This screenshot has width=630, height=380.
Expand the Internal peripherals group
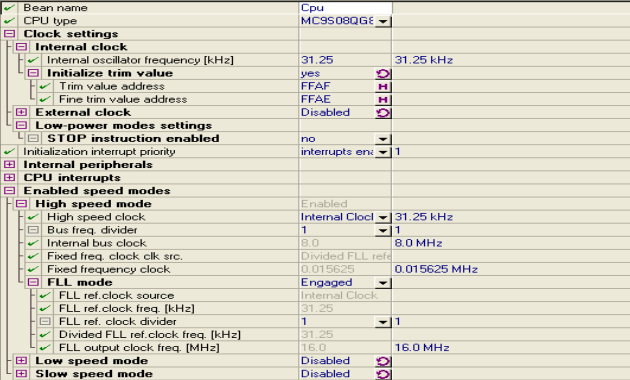point(10,165)
